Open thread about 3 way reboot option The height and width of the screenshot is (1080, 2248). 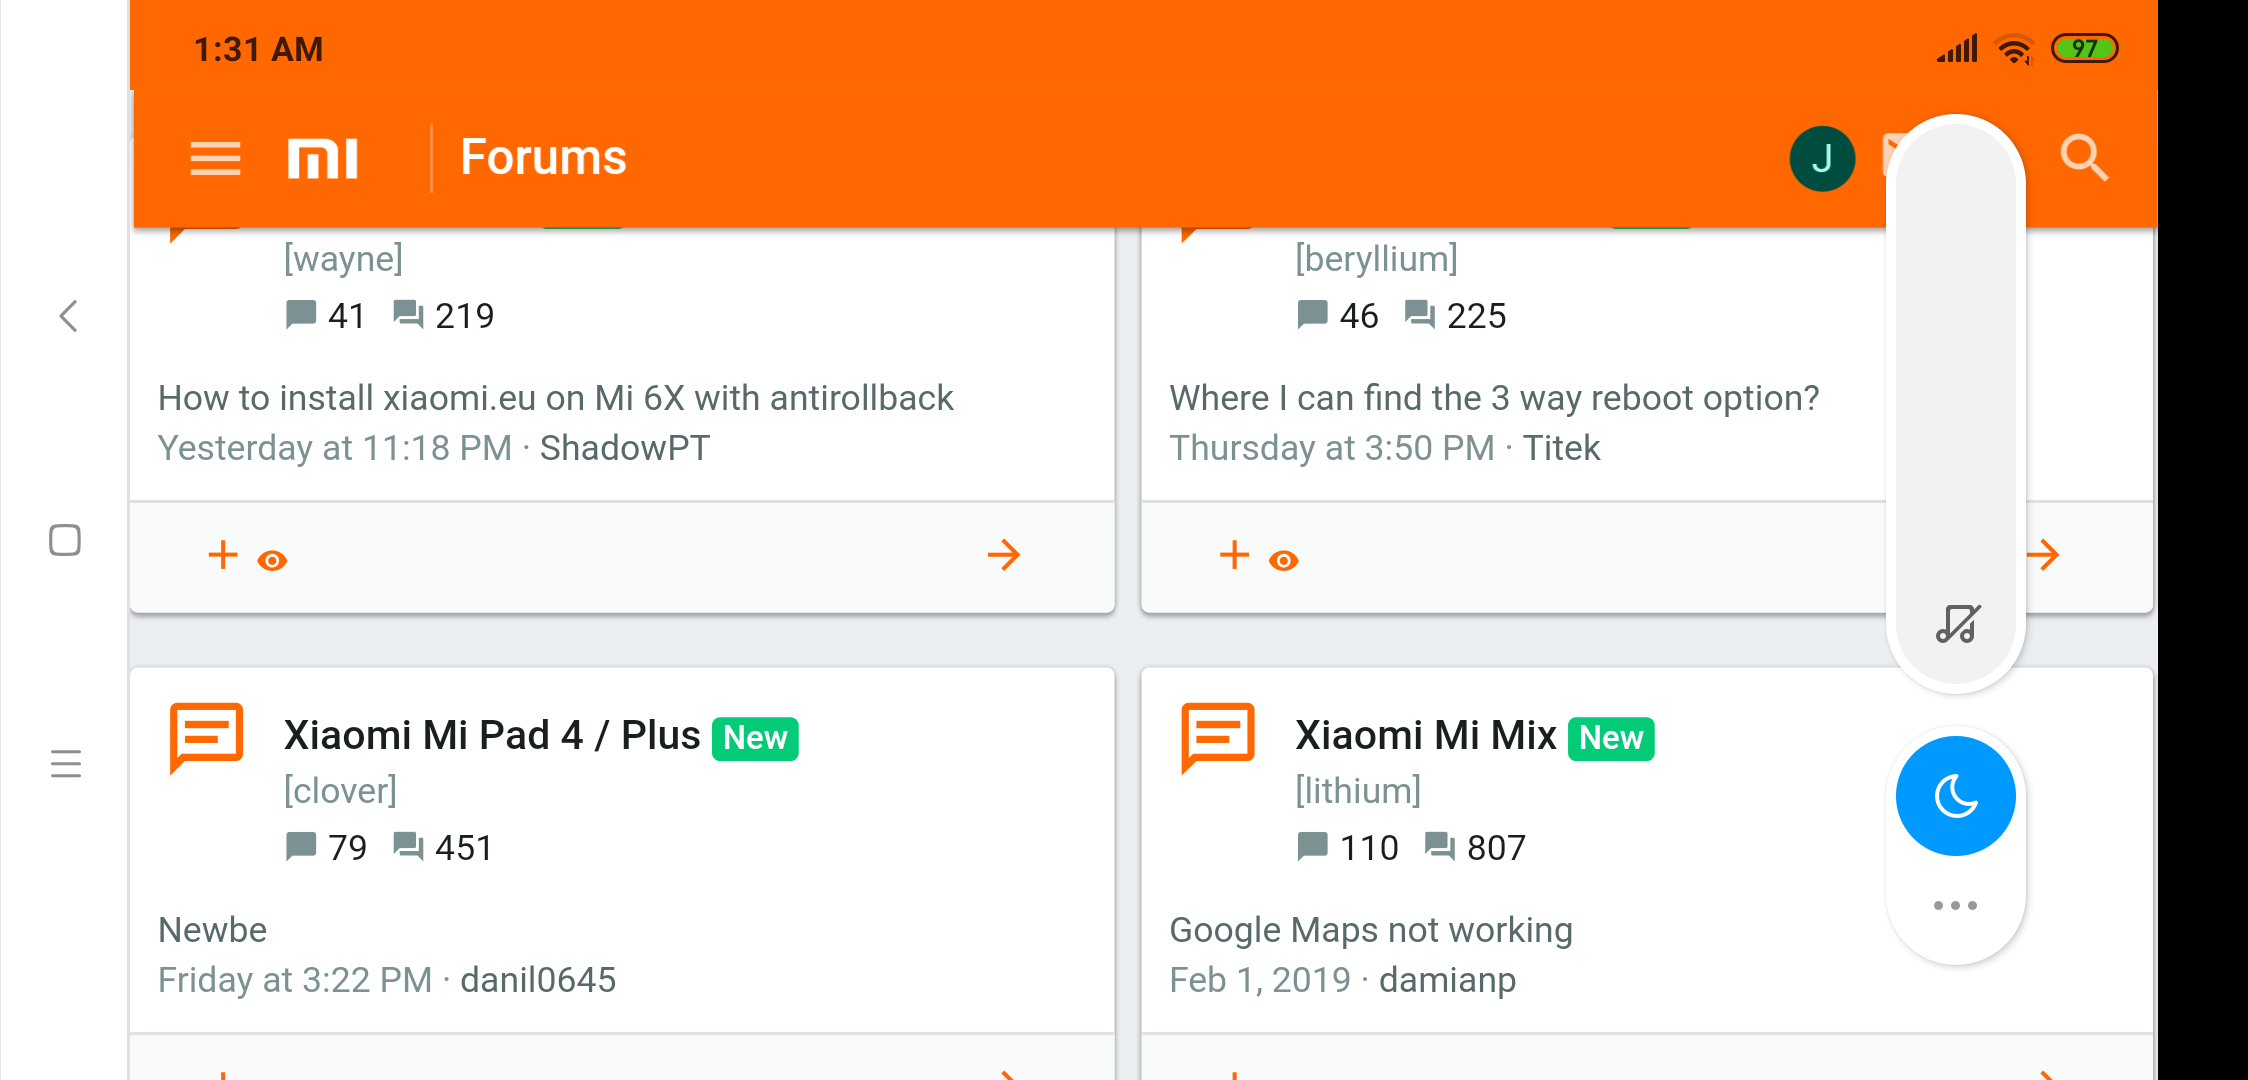point(1494,398)
